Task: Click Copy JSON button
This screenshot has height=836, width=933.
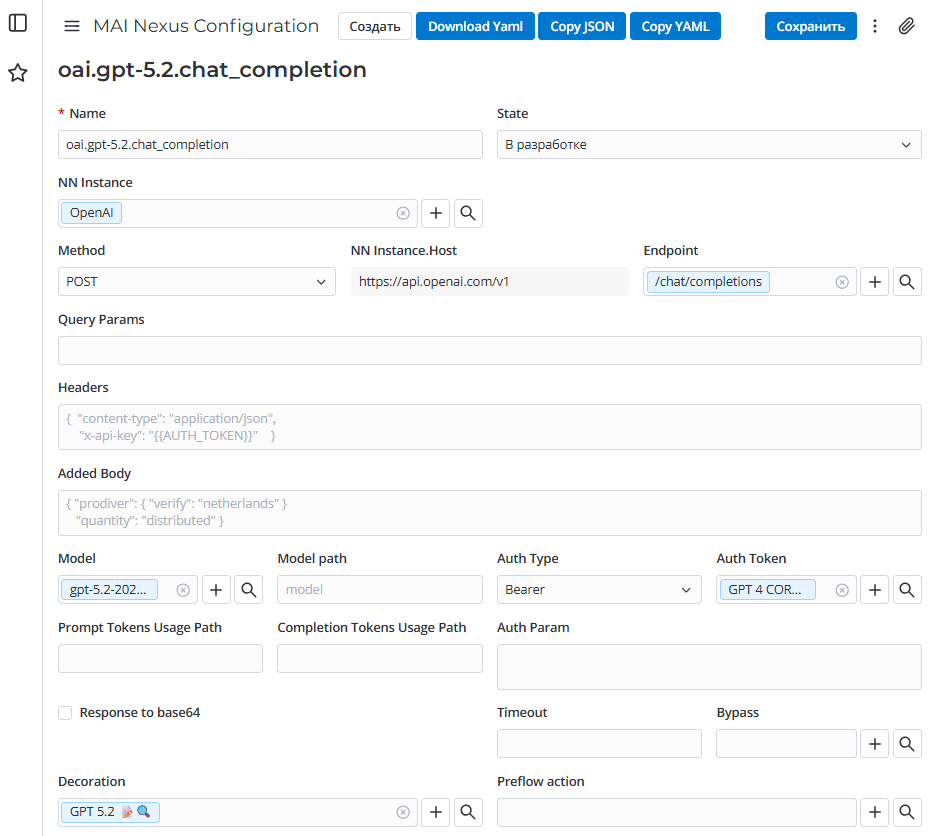Action: (582, 26)
